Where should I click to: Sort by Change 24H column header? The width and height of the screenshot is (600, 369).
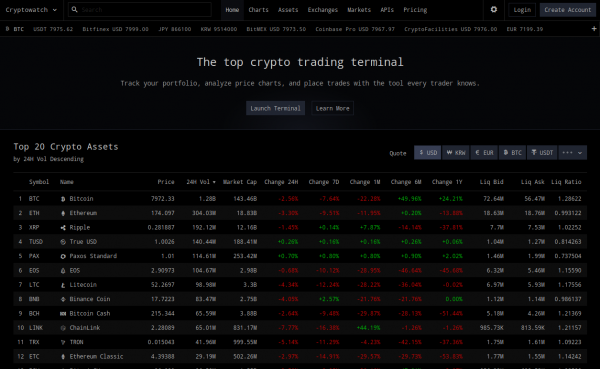click(281, 182)
